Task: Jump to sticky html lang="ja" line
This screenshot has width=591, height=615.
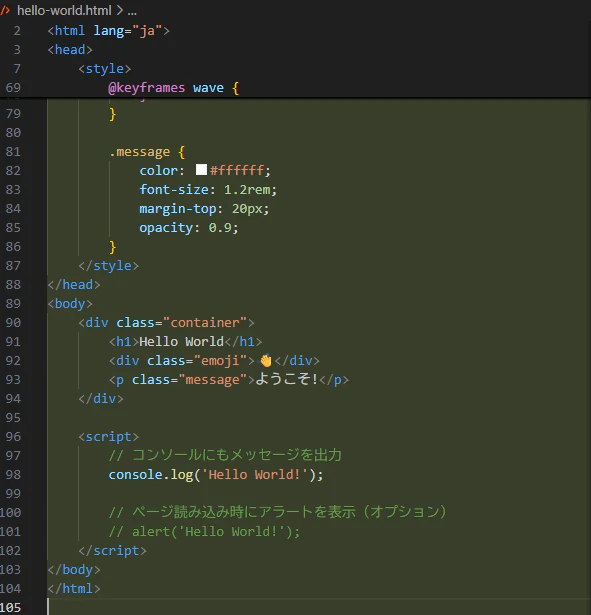Action: 108,31
